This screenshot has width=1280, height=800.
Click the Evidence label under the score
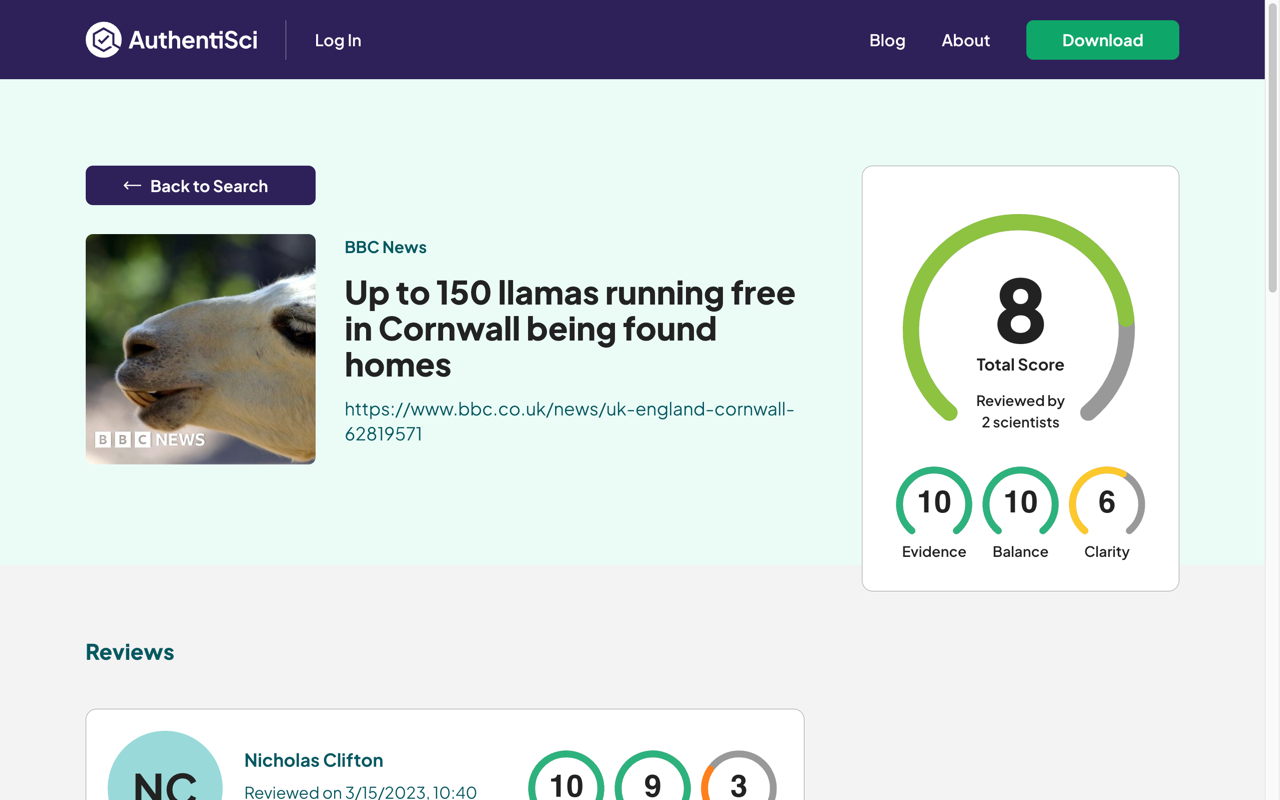(x=934, y=552)
